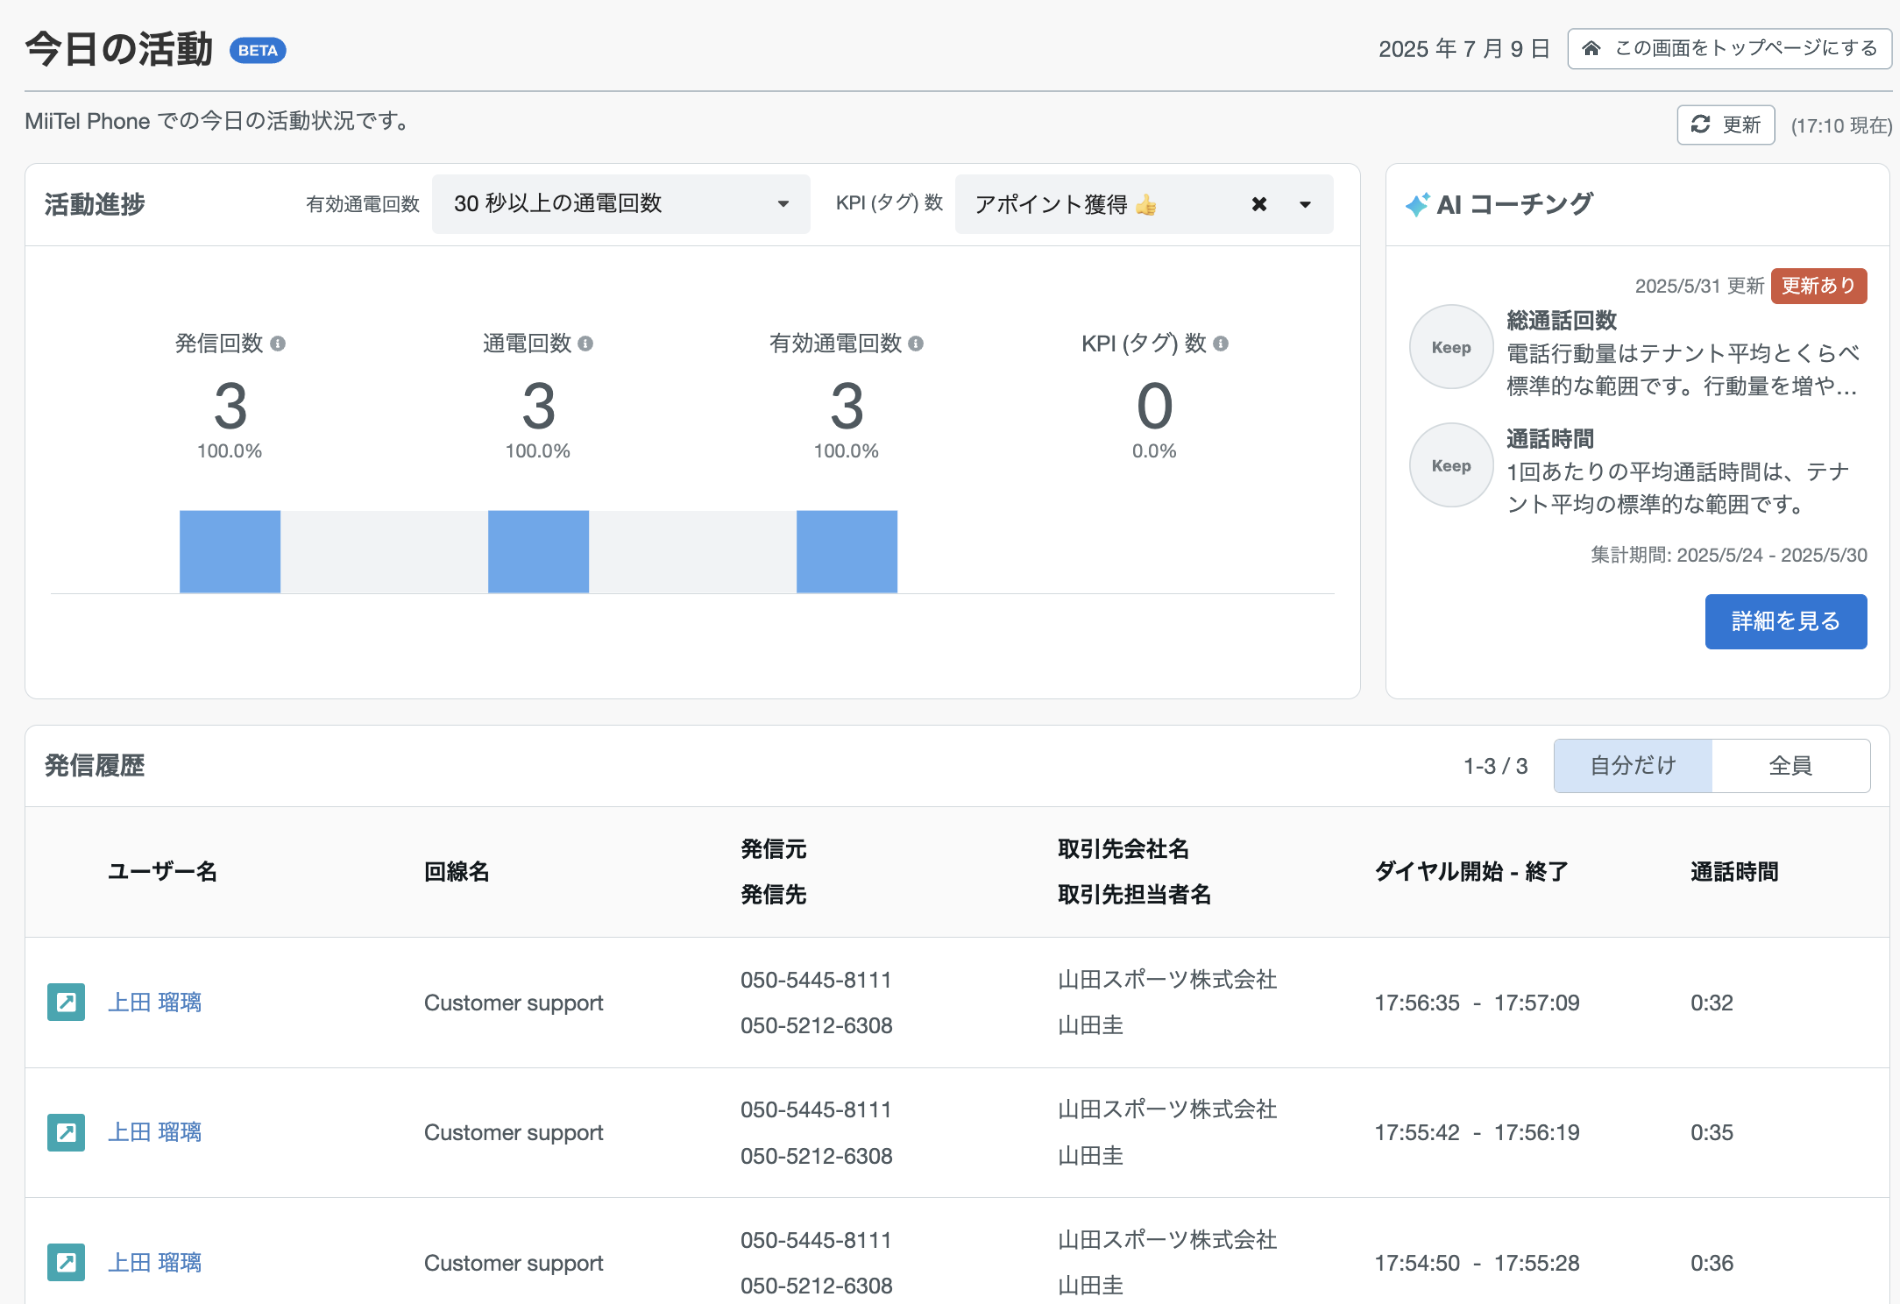This screenshot has width=1900, height=1304.
Task: Switch history filter to 自分だけ
Action: pyautogui.click(x=1633, y=766)
